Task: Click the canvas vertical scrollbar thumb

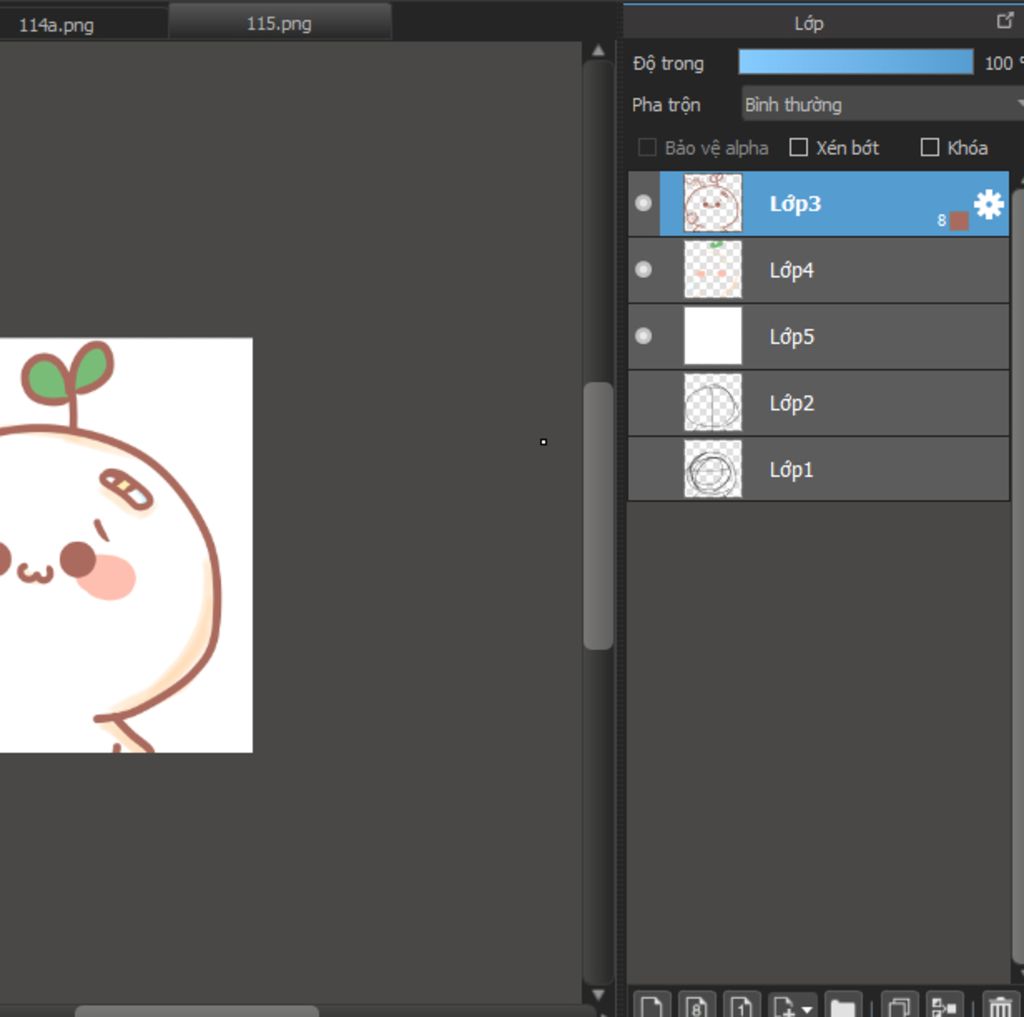Action: tap(598, 516)
